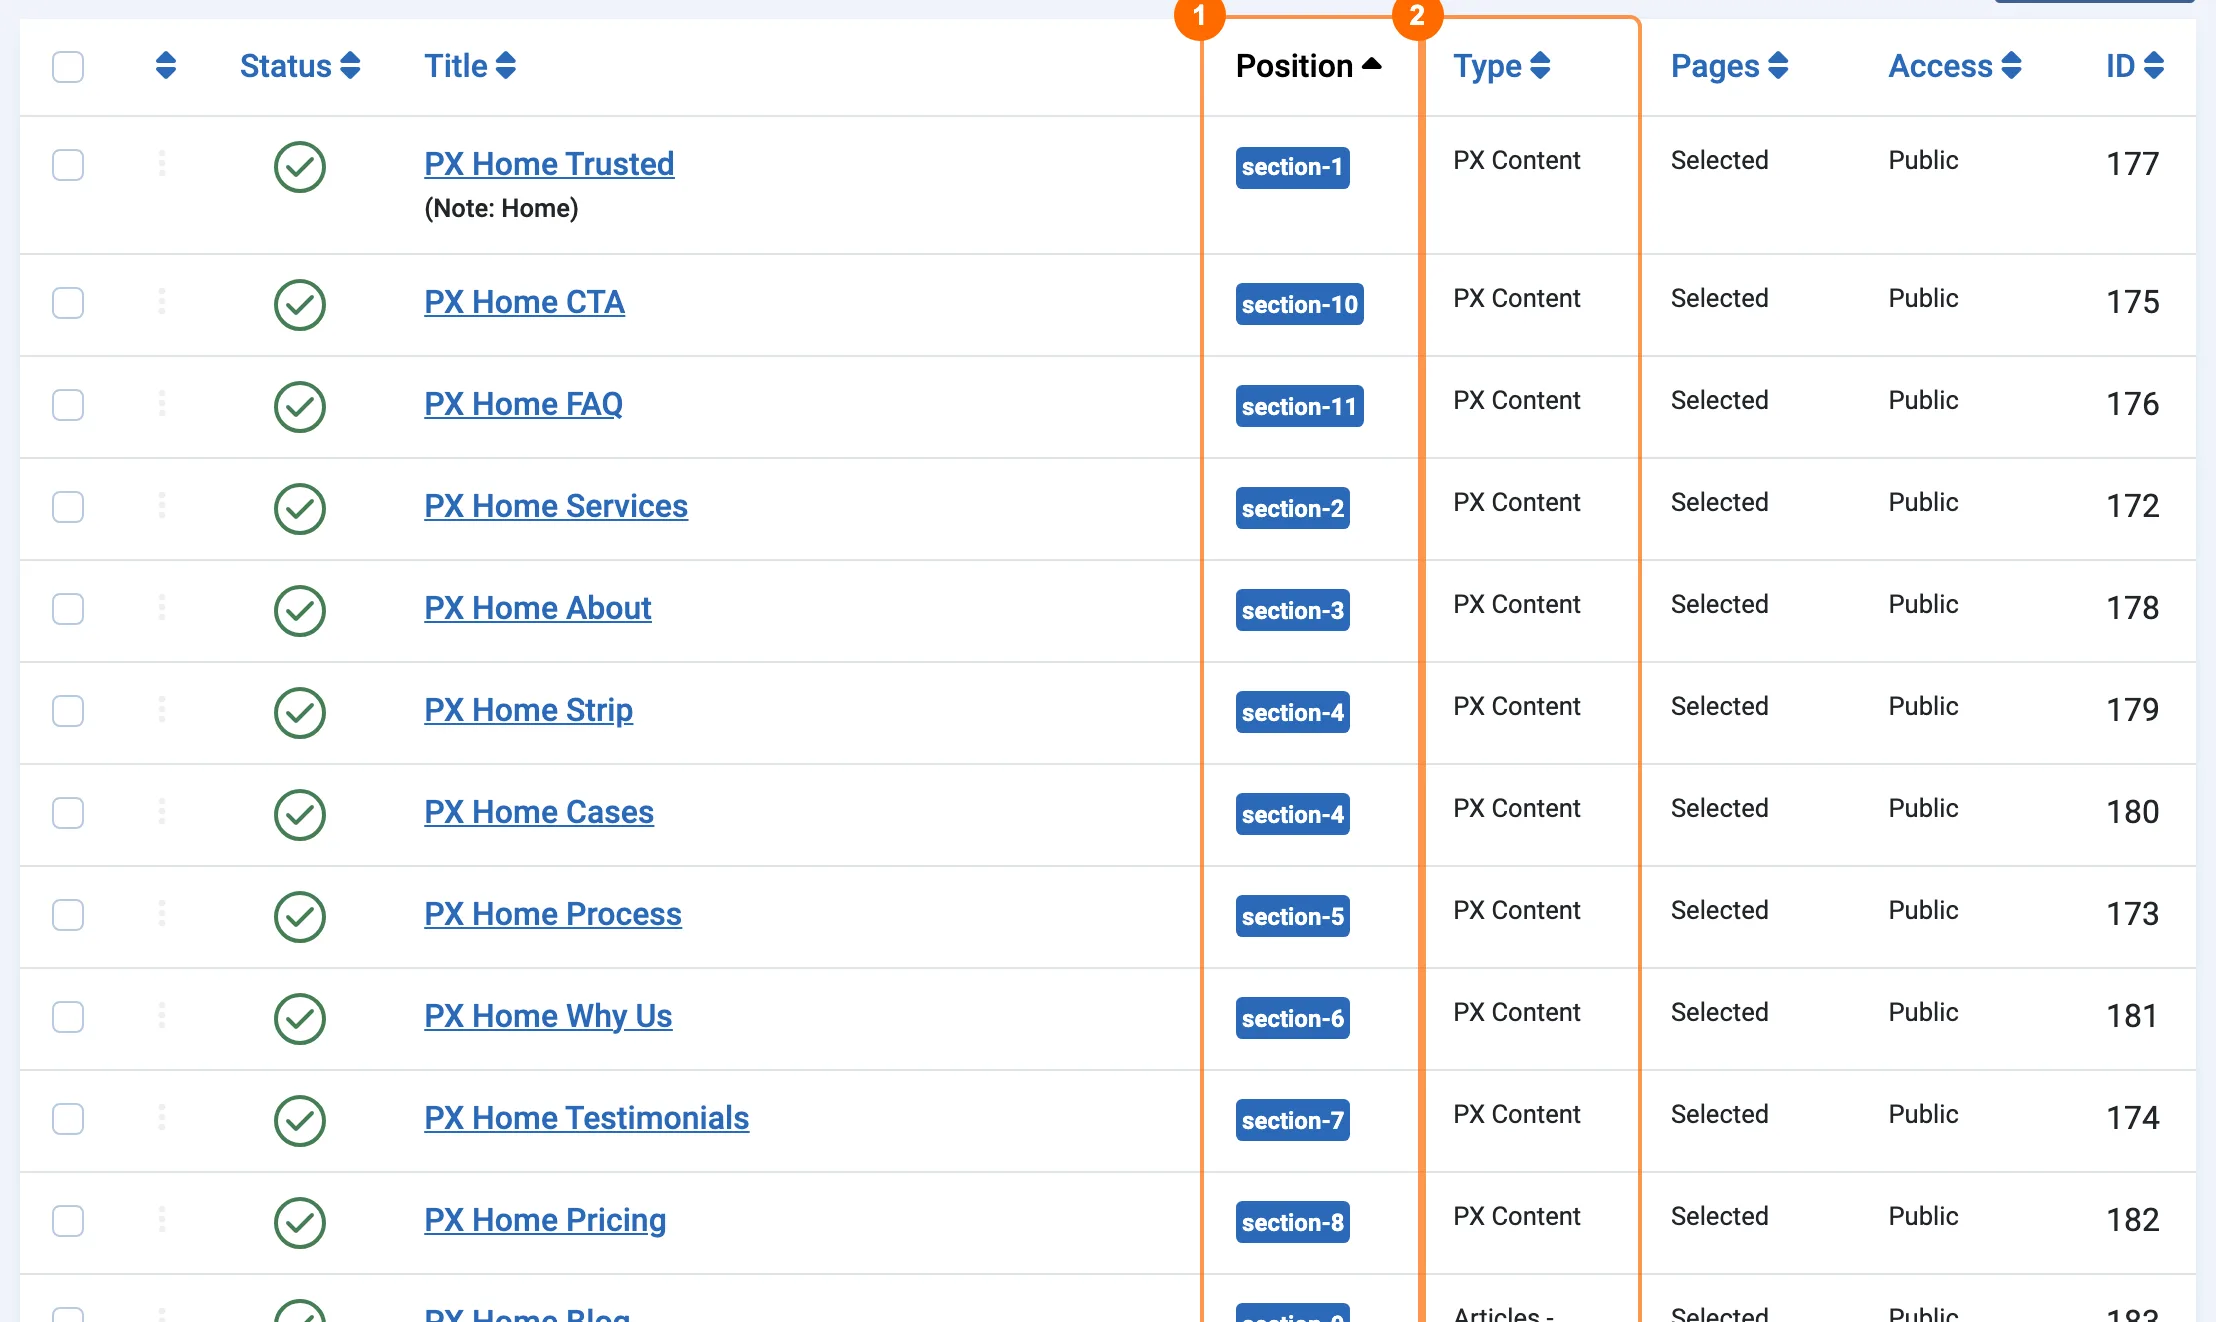This screenshot has width=2216, height=1322.
Task: Click drag handle of PX Home Strip row
Action: [x=162, y=709]
